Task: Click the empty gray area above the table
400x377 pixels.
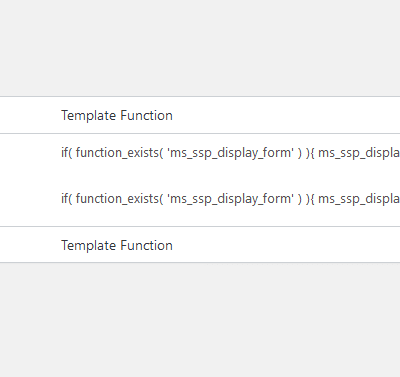Action: point(200,48)
